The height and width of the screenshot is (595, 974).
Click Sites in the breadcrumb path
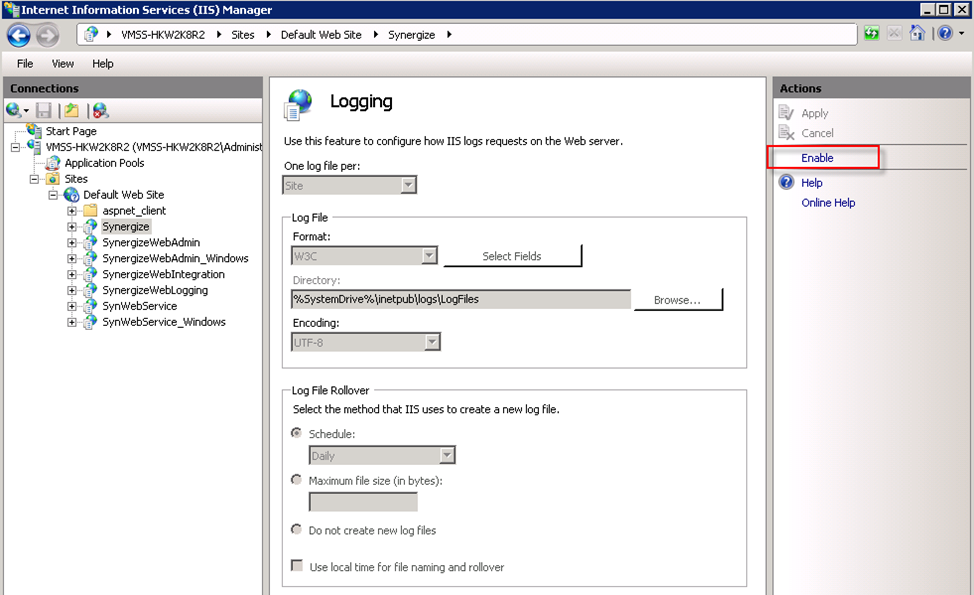[x=243, y=35]
